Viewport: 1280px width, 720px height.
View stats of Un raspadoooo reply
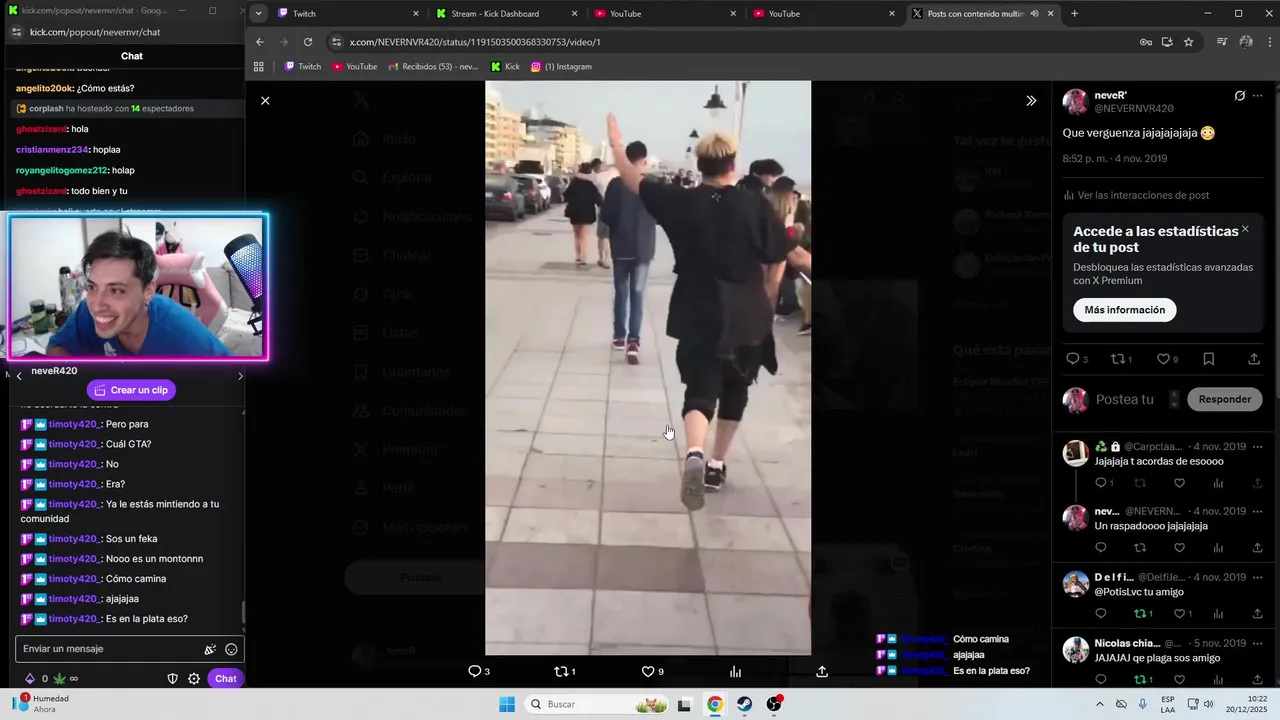[1218, 548]
